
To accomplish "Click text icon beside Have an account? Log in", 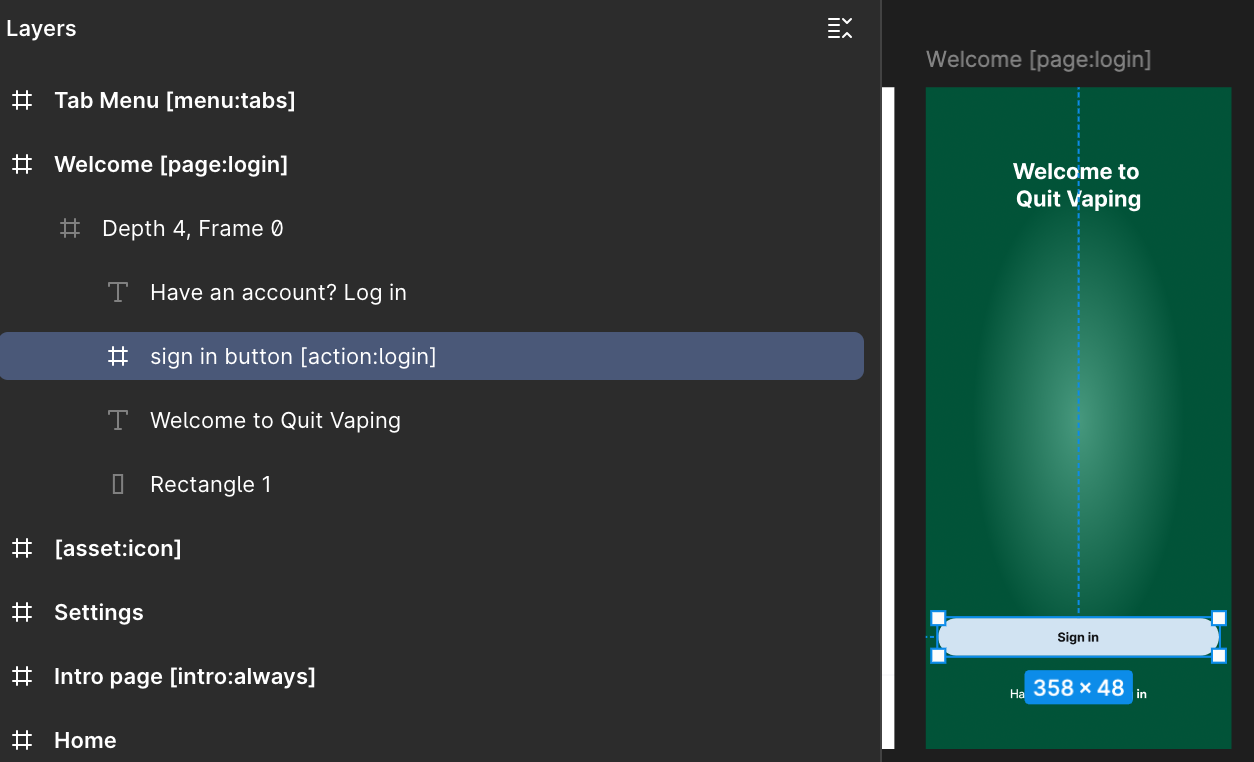I will coord(118,292).
